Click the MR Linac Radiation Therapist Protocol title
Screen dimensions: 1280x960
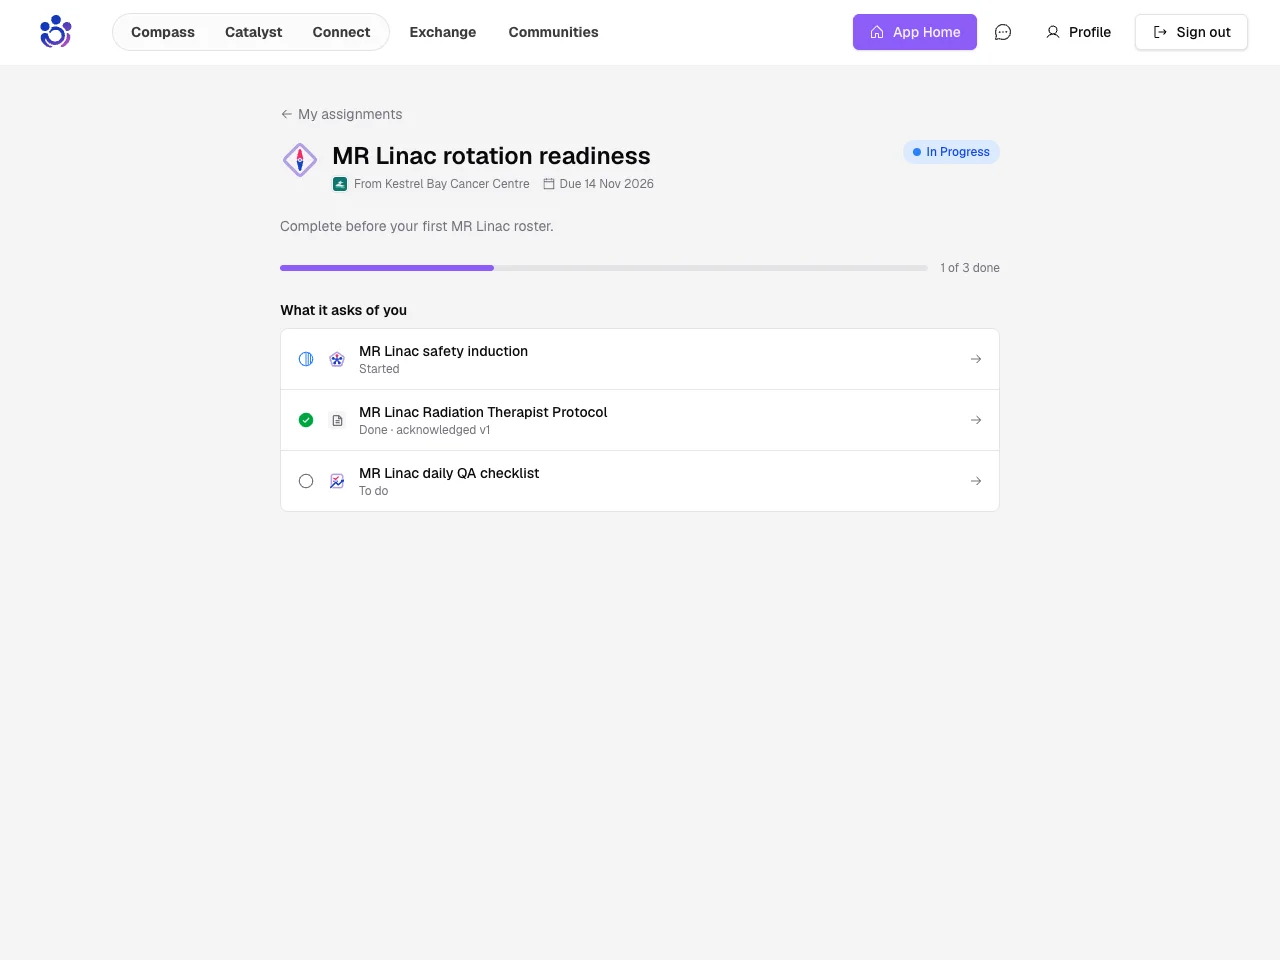[x=483, y=412]
